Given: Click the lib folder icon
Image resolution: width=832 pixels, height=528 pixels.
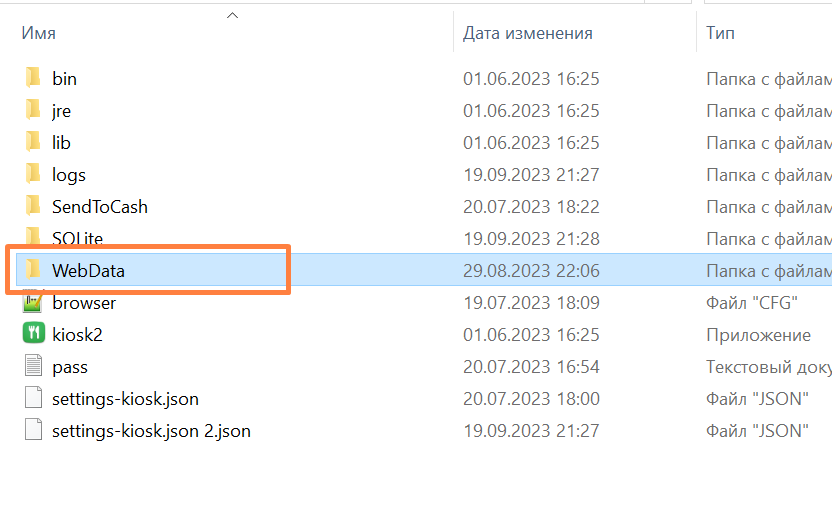Looking at the screenshot, I should [33, 142].
